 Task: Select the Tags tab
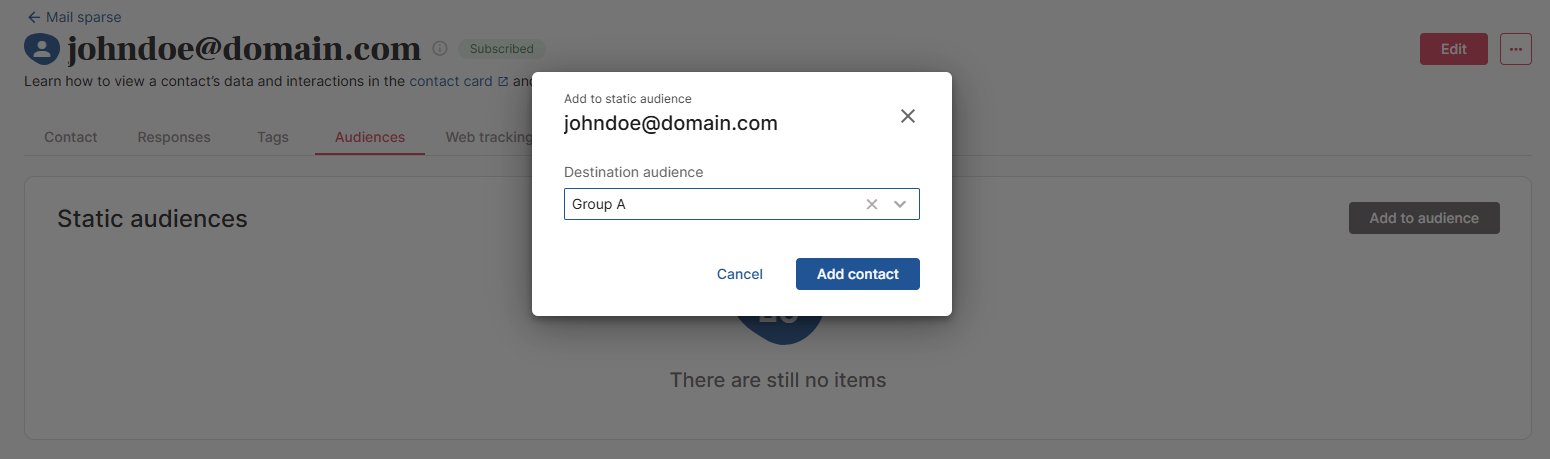(x=273, y=137)
